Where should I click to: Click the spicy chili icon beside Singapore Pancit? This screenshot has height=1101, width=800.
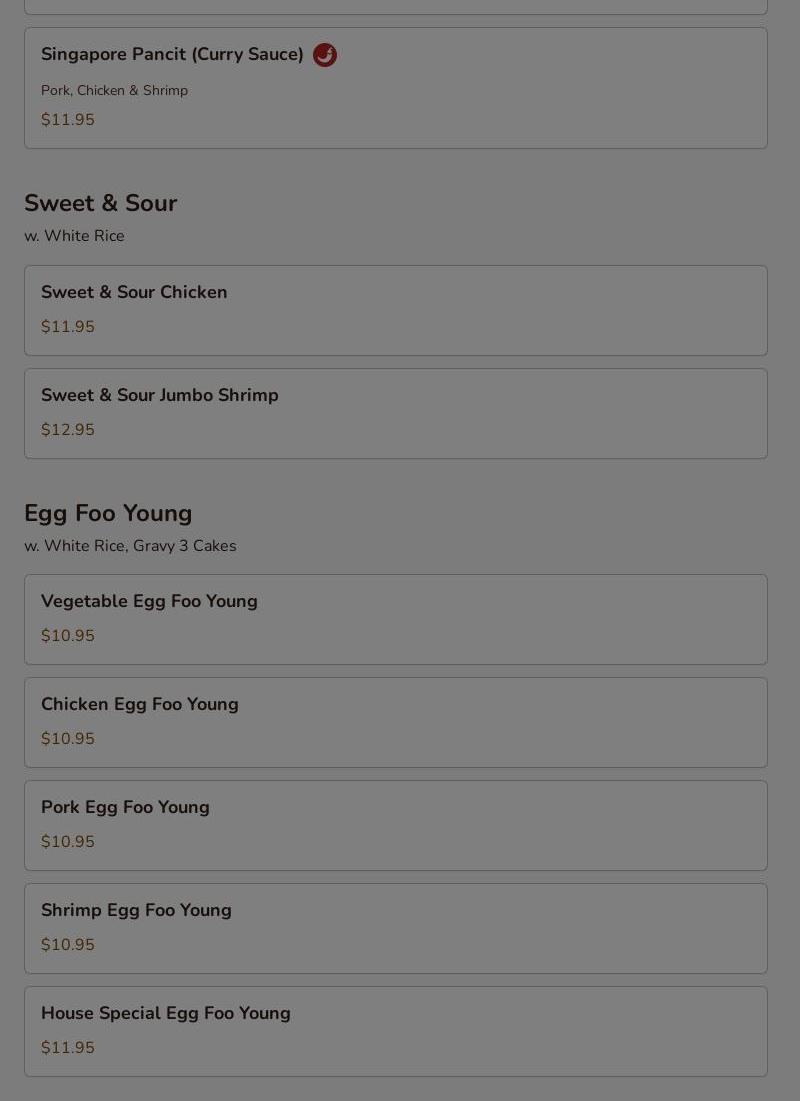pos(325,55)
